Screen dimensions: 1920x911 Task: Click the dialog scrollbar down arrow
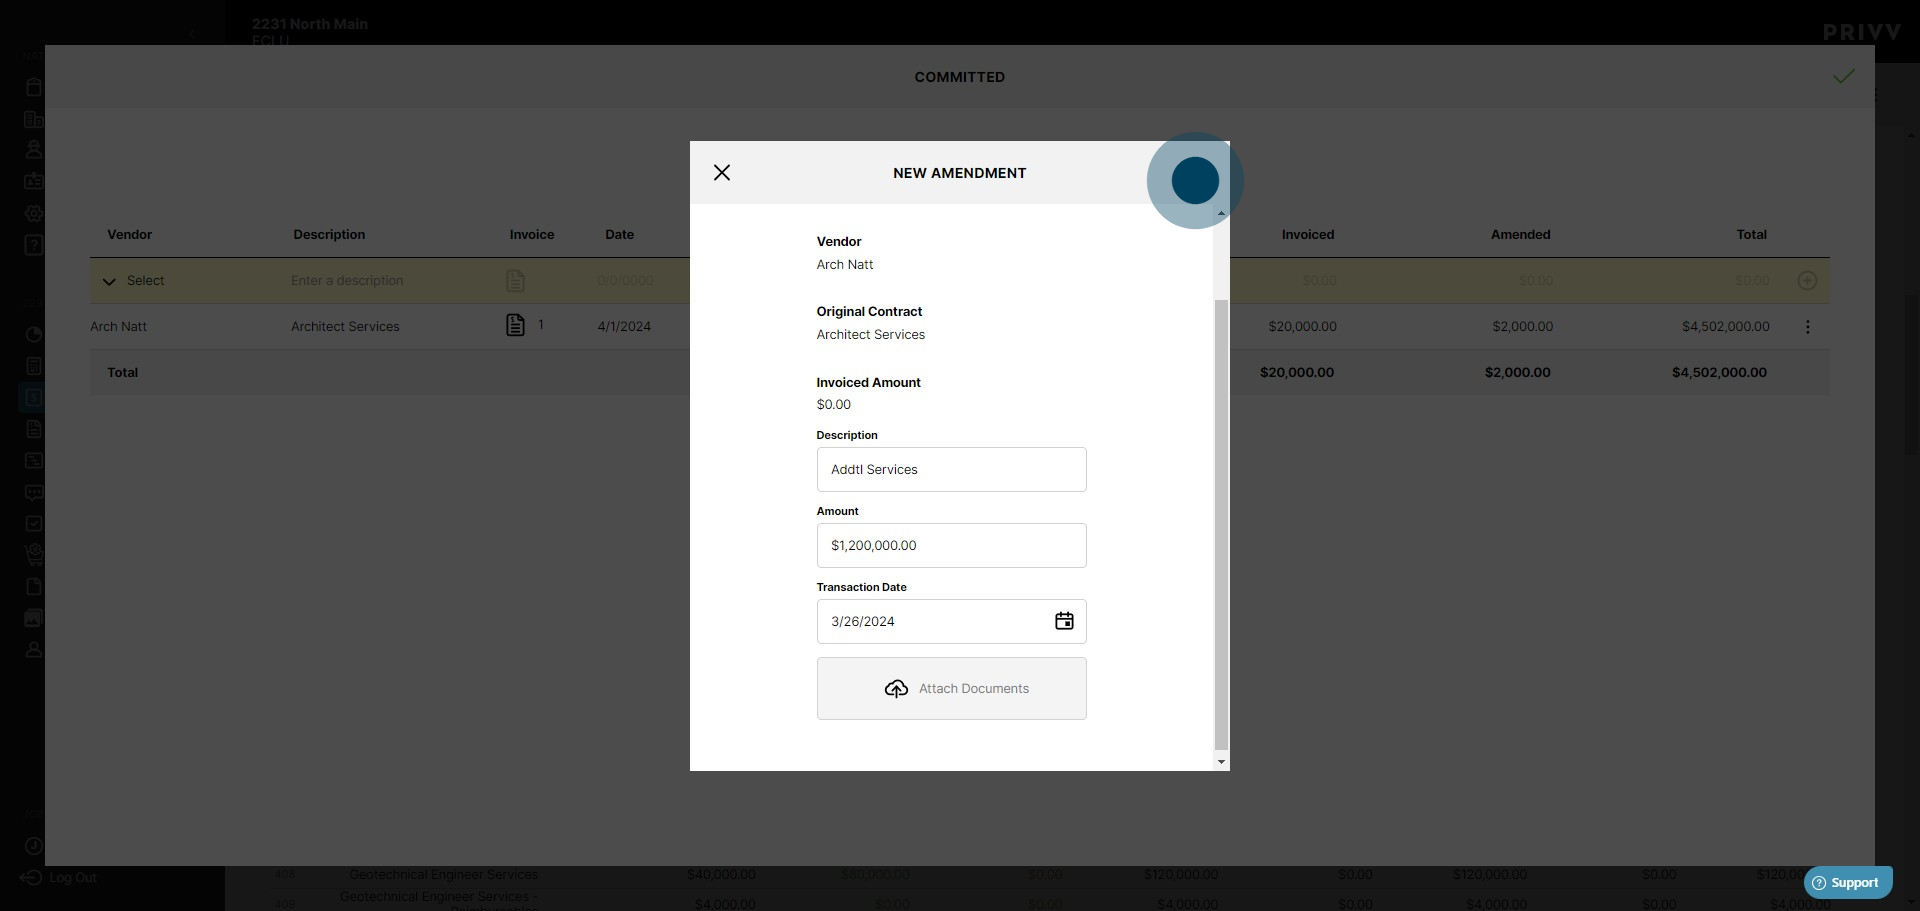[x=1221, y=762]
